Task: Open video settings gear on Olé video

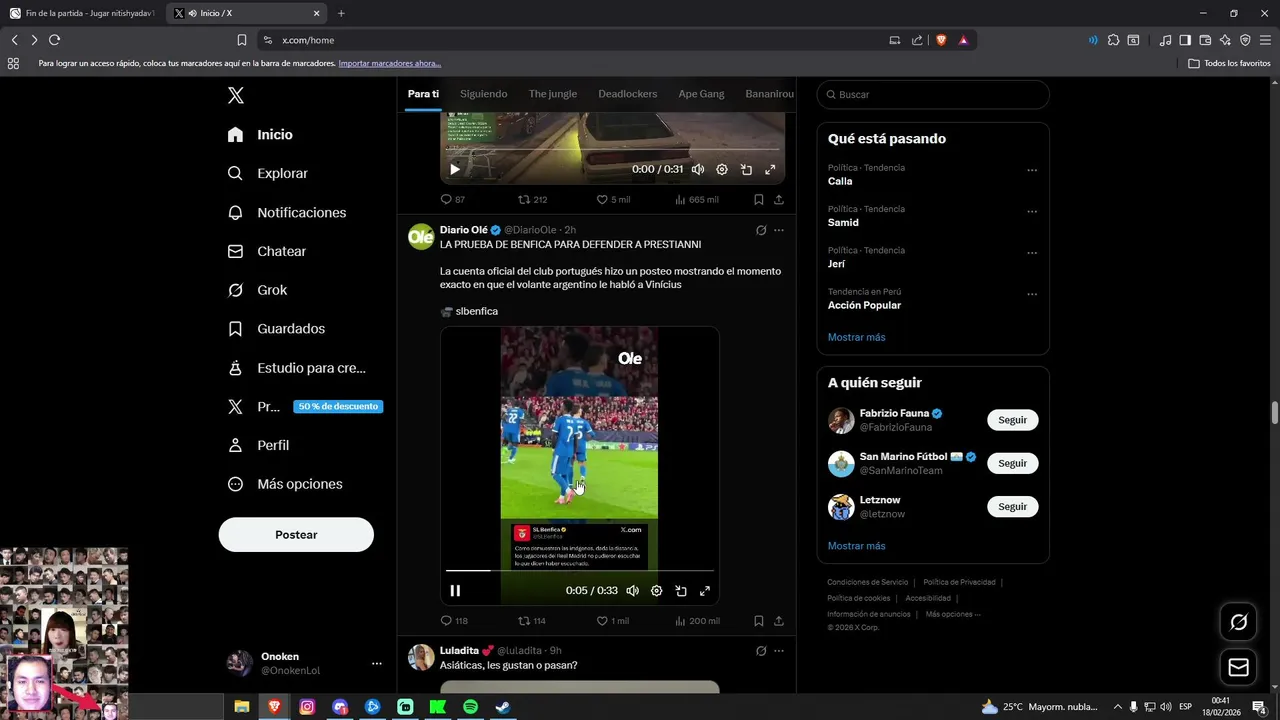Action: [656, 591]
